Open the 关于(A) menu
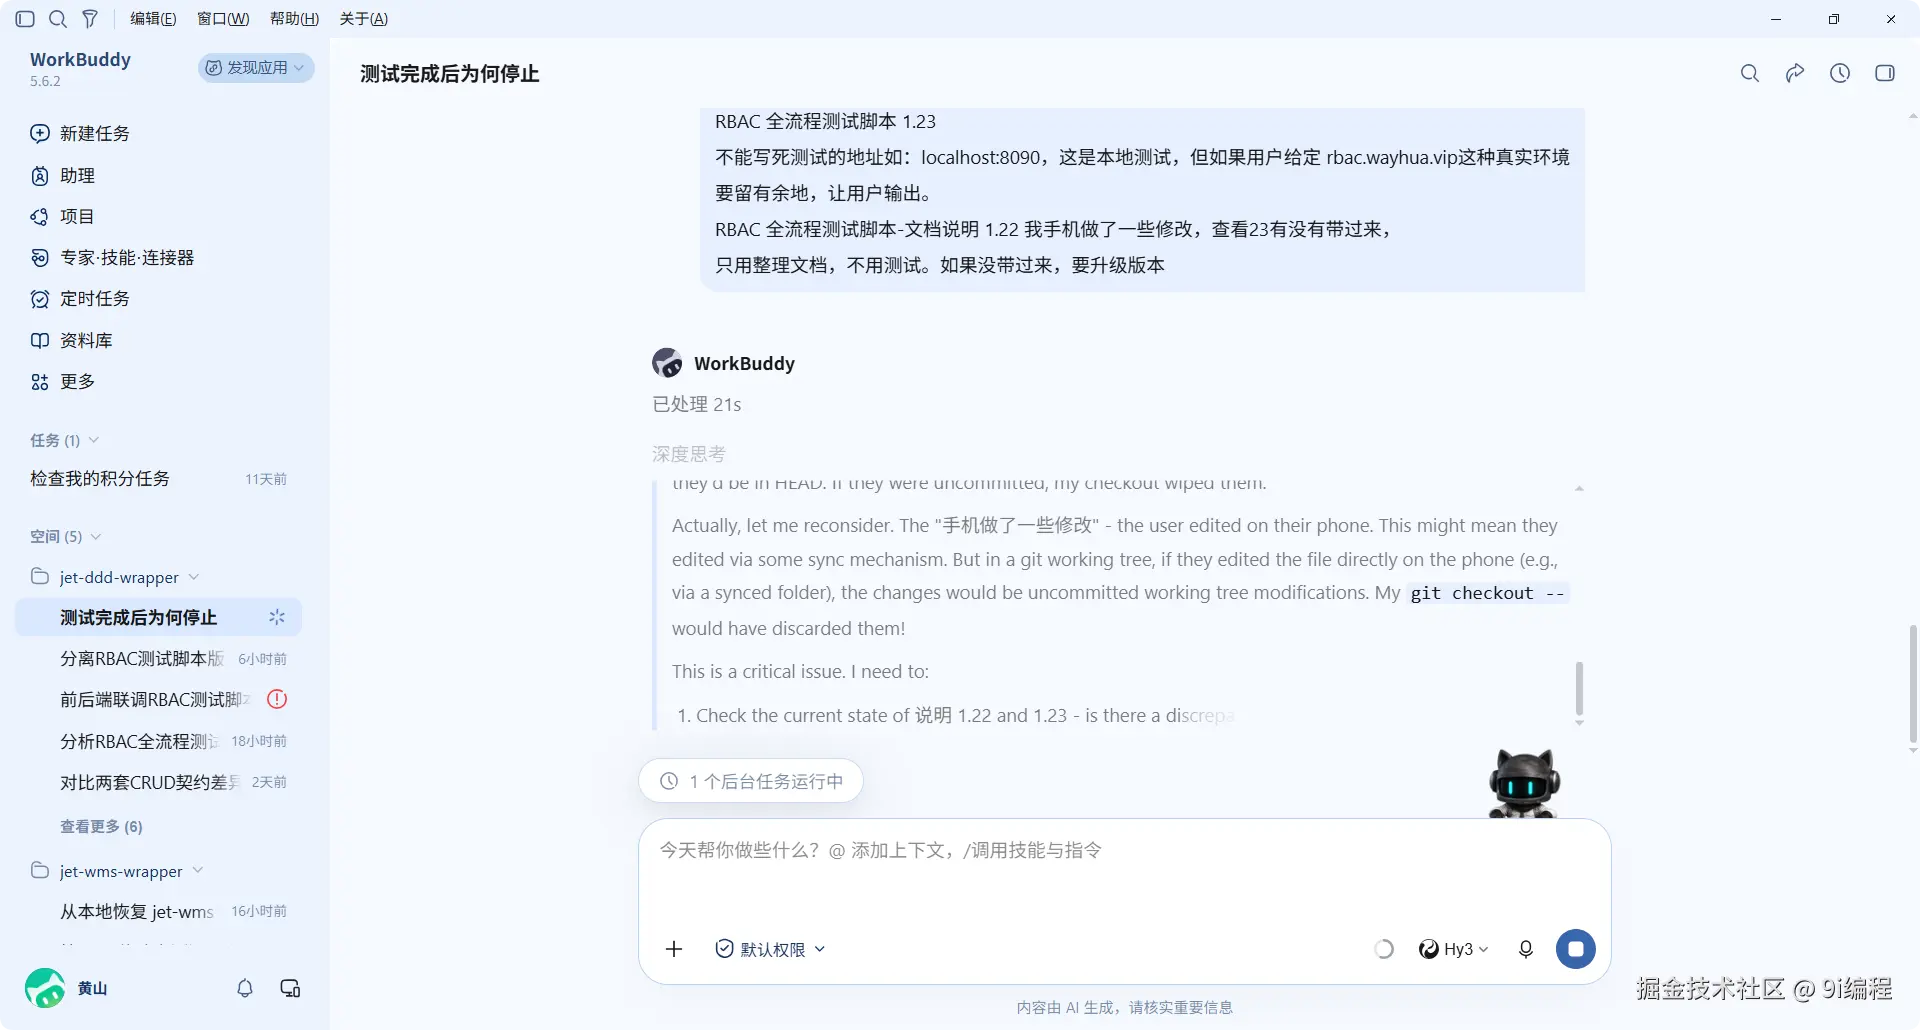 364,19
